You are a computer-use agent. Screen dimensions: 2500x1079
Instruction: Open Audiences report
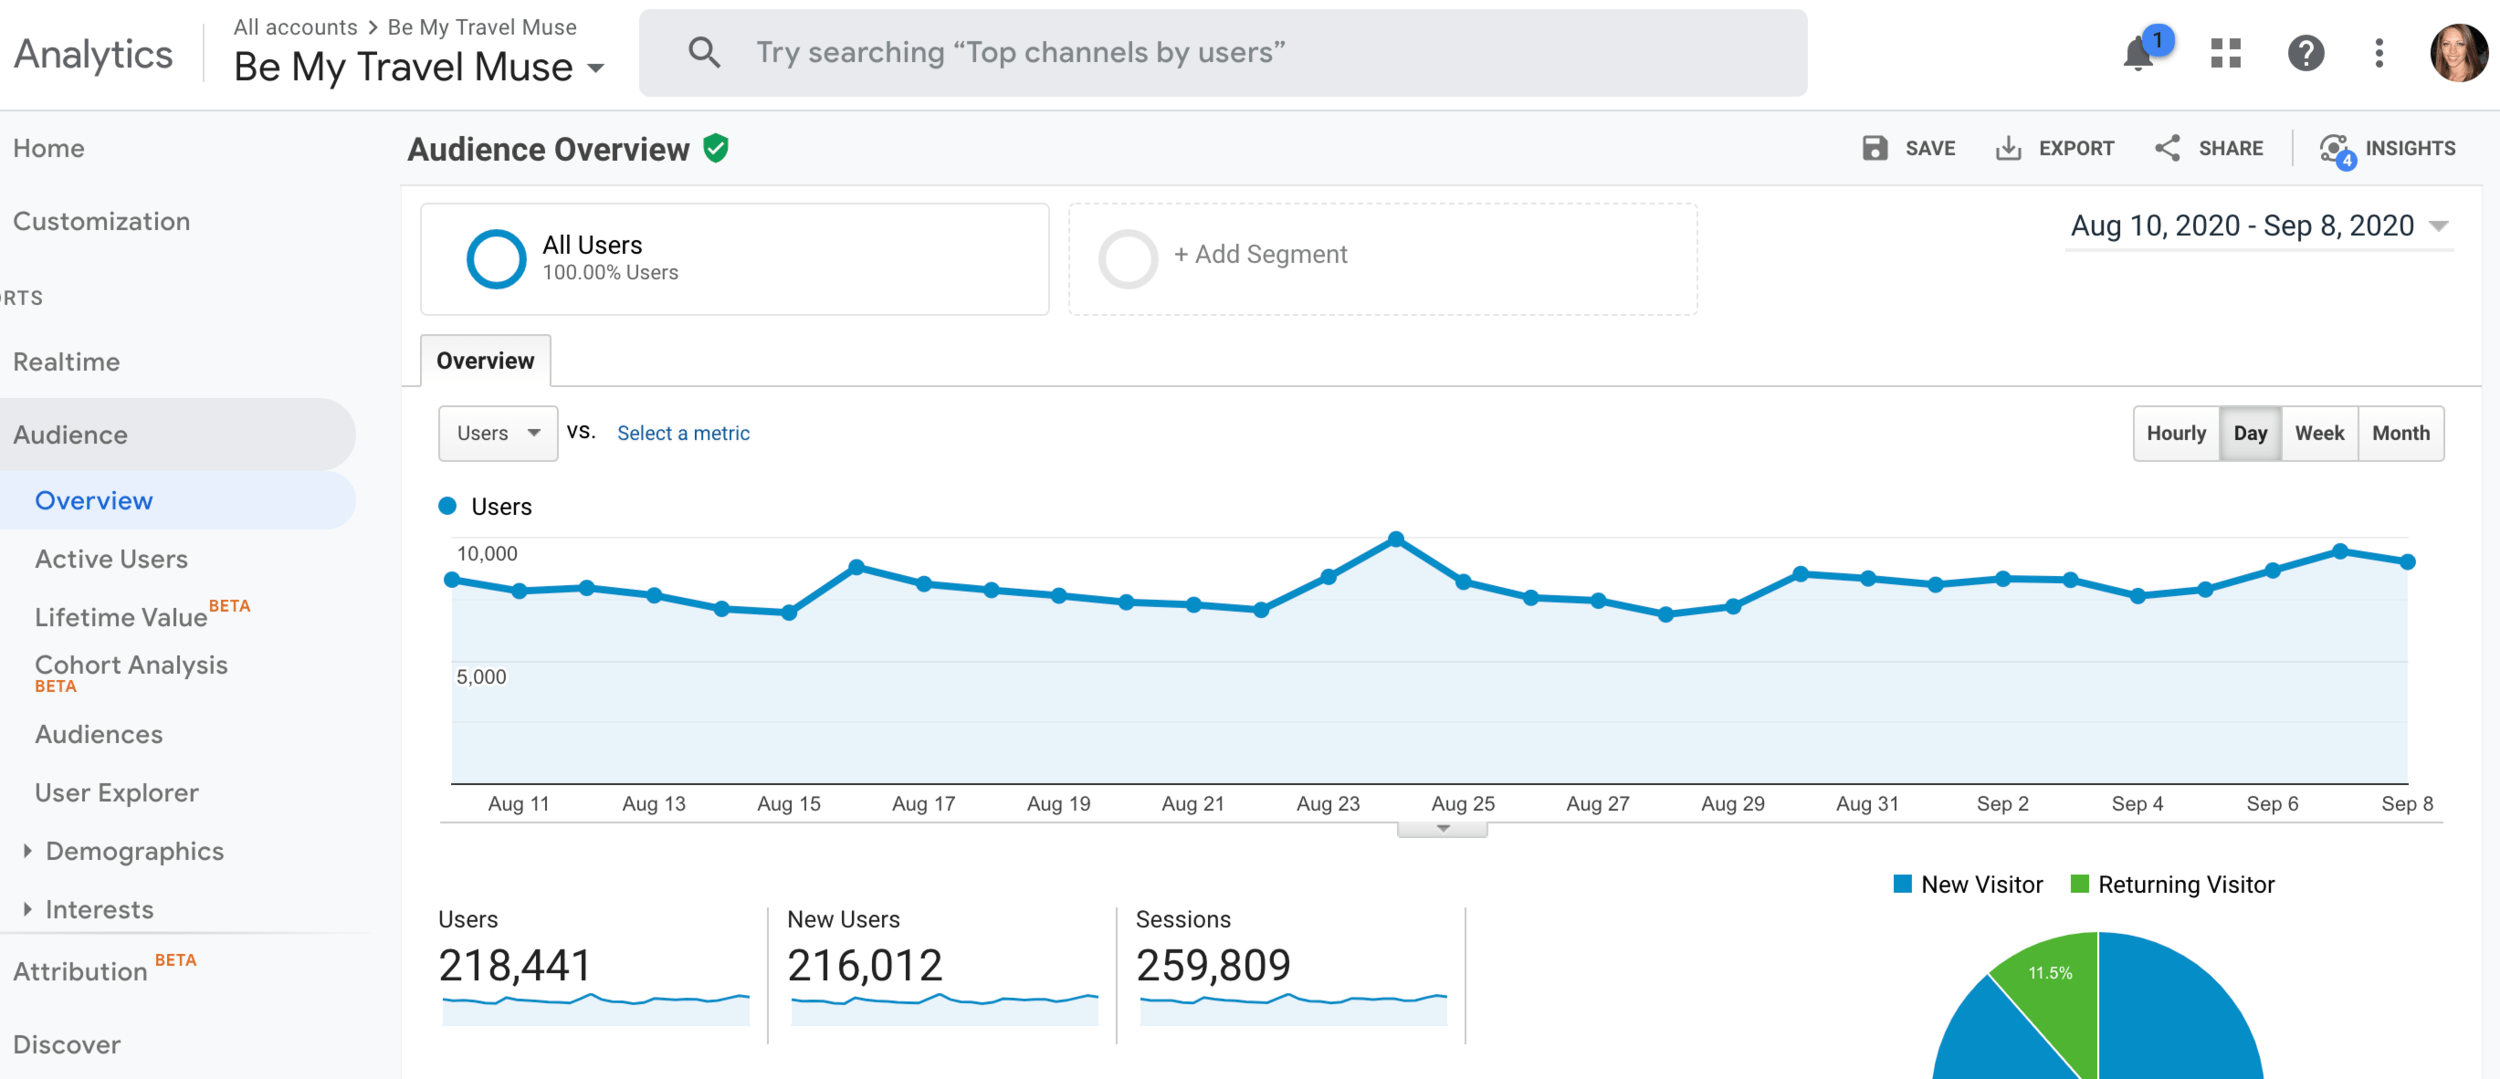98,734
